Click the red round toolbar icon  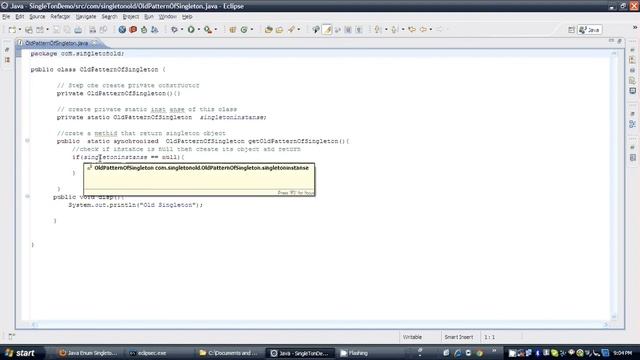point(133,30)
